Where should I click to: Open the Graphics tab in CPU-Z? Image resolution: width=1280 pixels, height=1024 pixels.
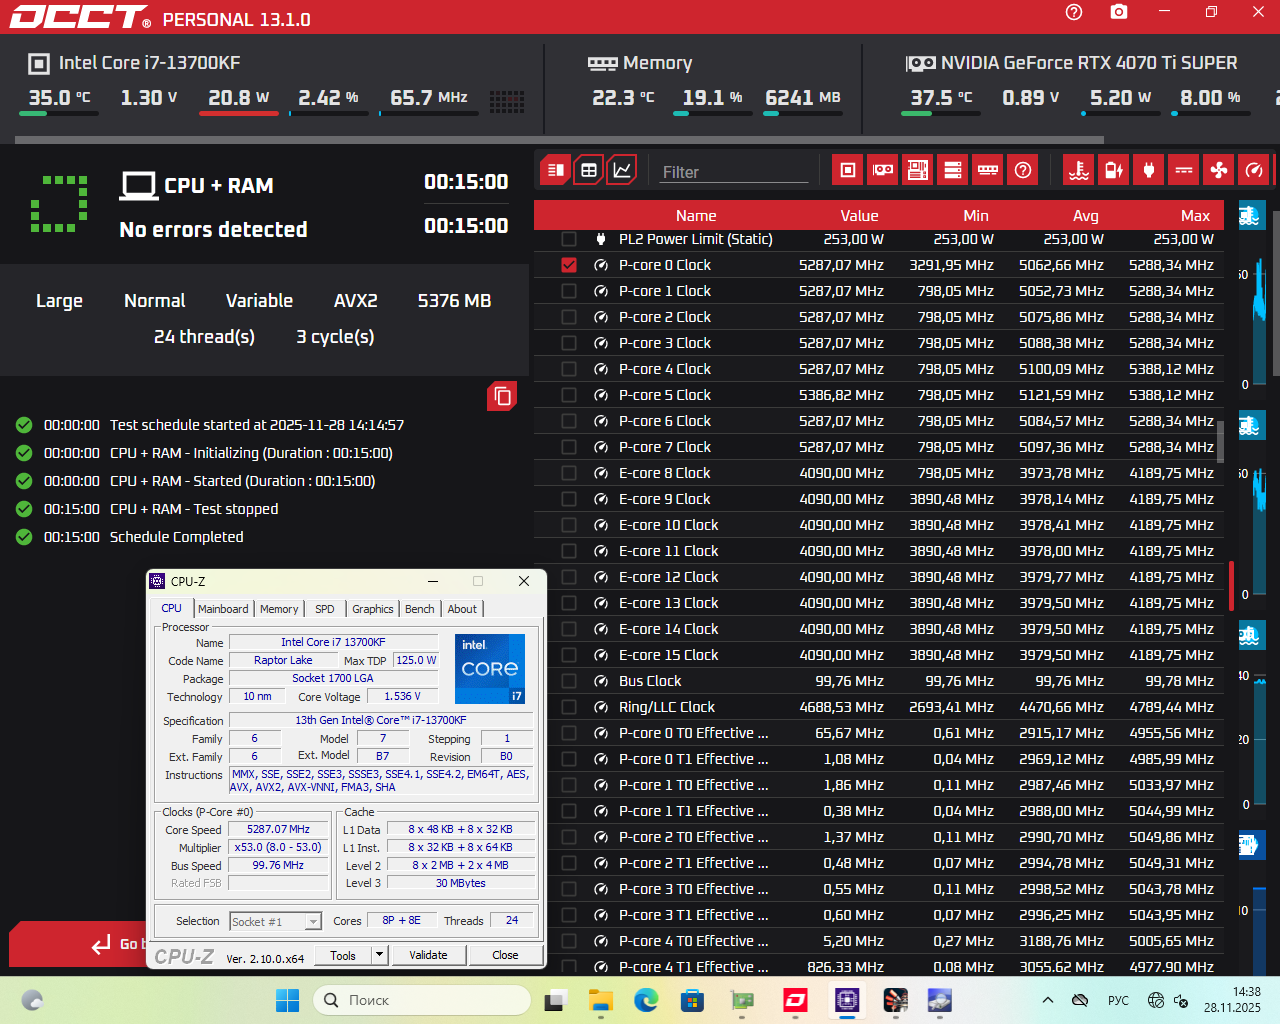click(373, 609)
